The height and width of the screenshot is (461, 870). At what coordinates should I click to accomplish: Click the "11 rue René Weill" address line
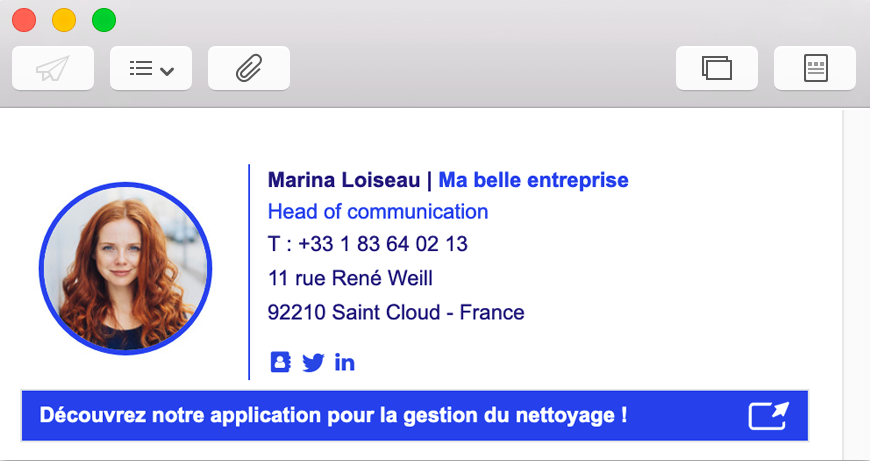click(x=350, y=278)
